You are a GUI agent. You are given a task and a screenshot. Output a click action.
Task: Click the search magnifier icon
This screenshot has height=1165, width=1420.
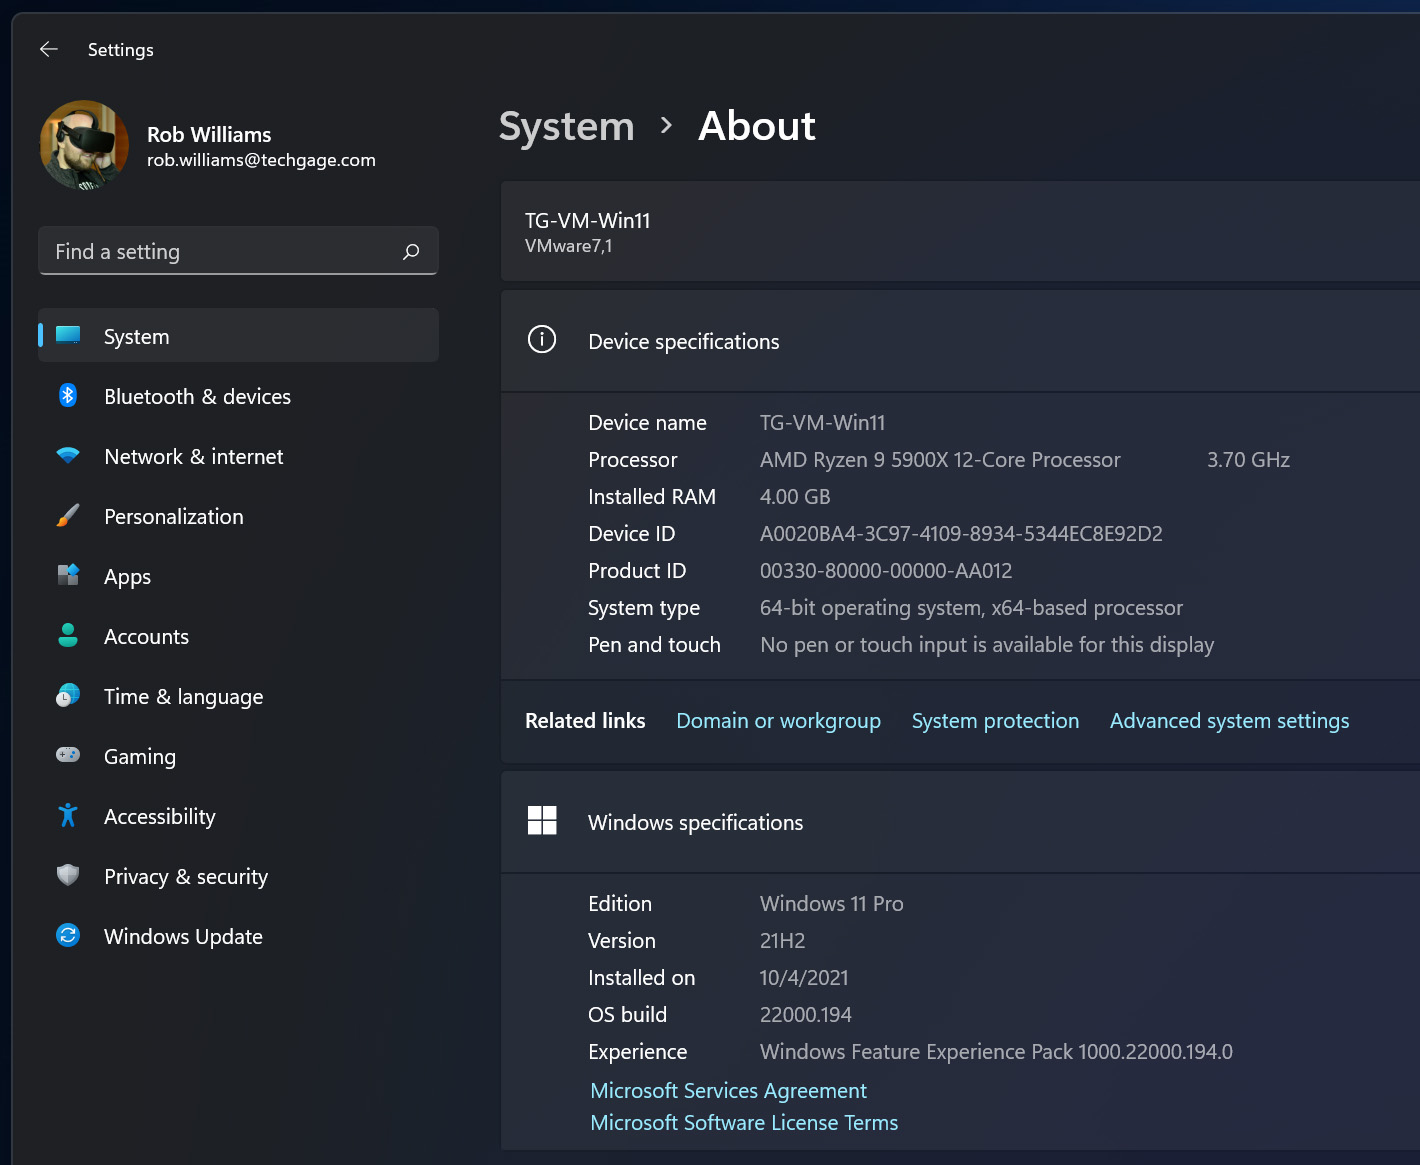pyautogui.click(x=411, y=252)
